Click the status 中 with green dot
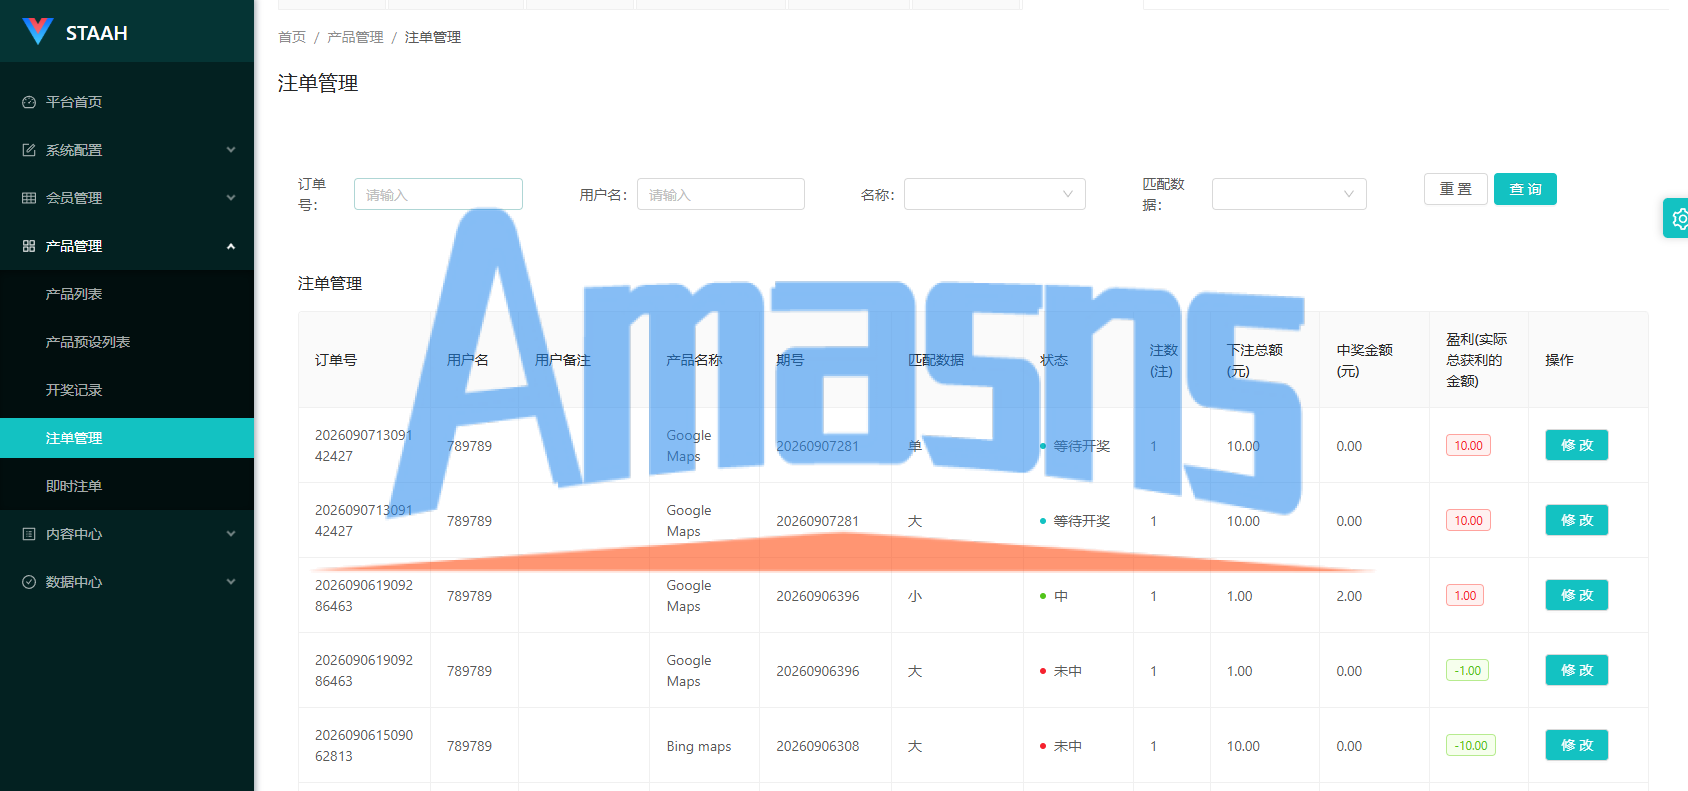1688x791 pixels. (x=1054, y=596)
